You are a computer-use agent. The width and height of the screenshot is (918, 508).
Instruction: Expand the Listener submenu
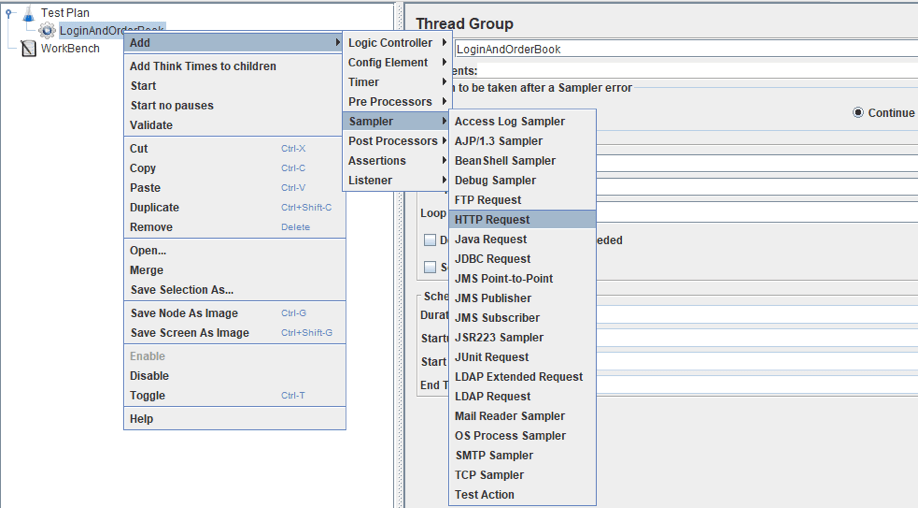click(396, 180)
